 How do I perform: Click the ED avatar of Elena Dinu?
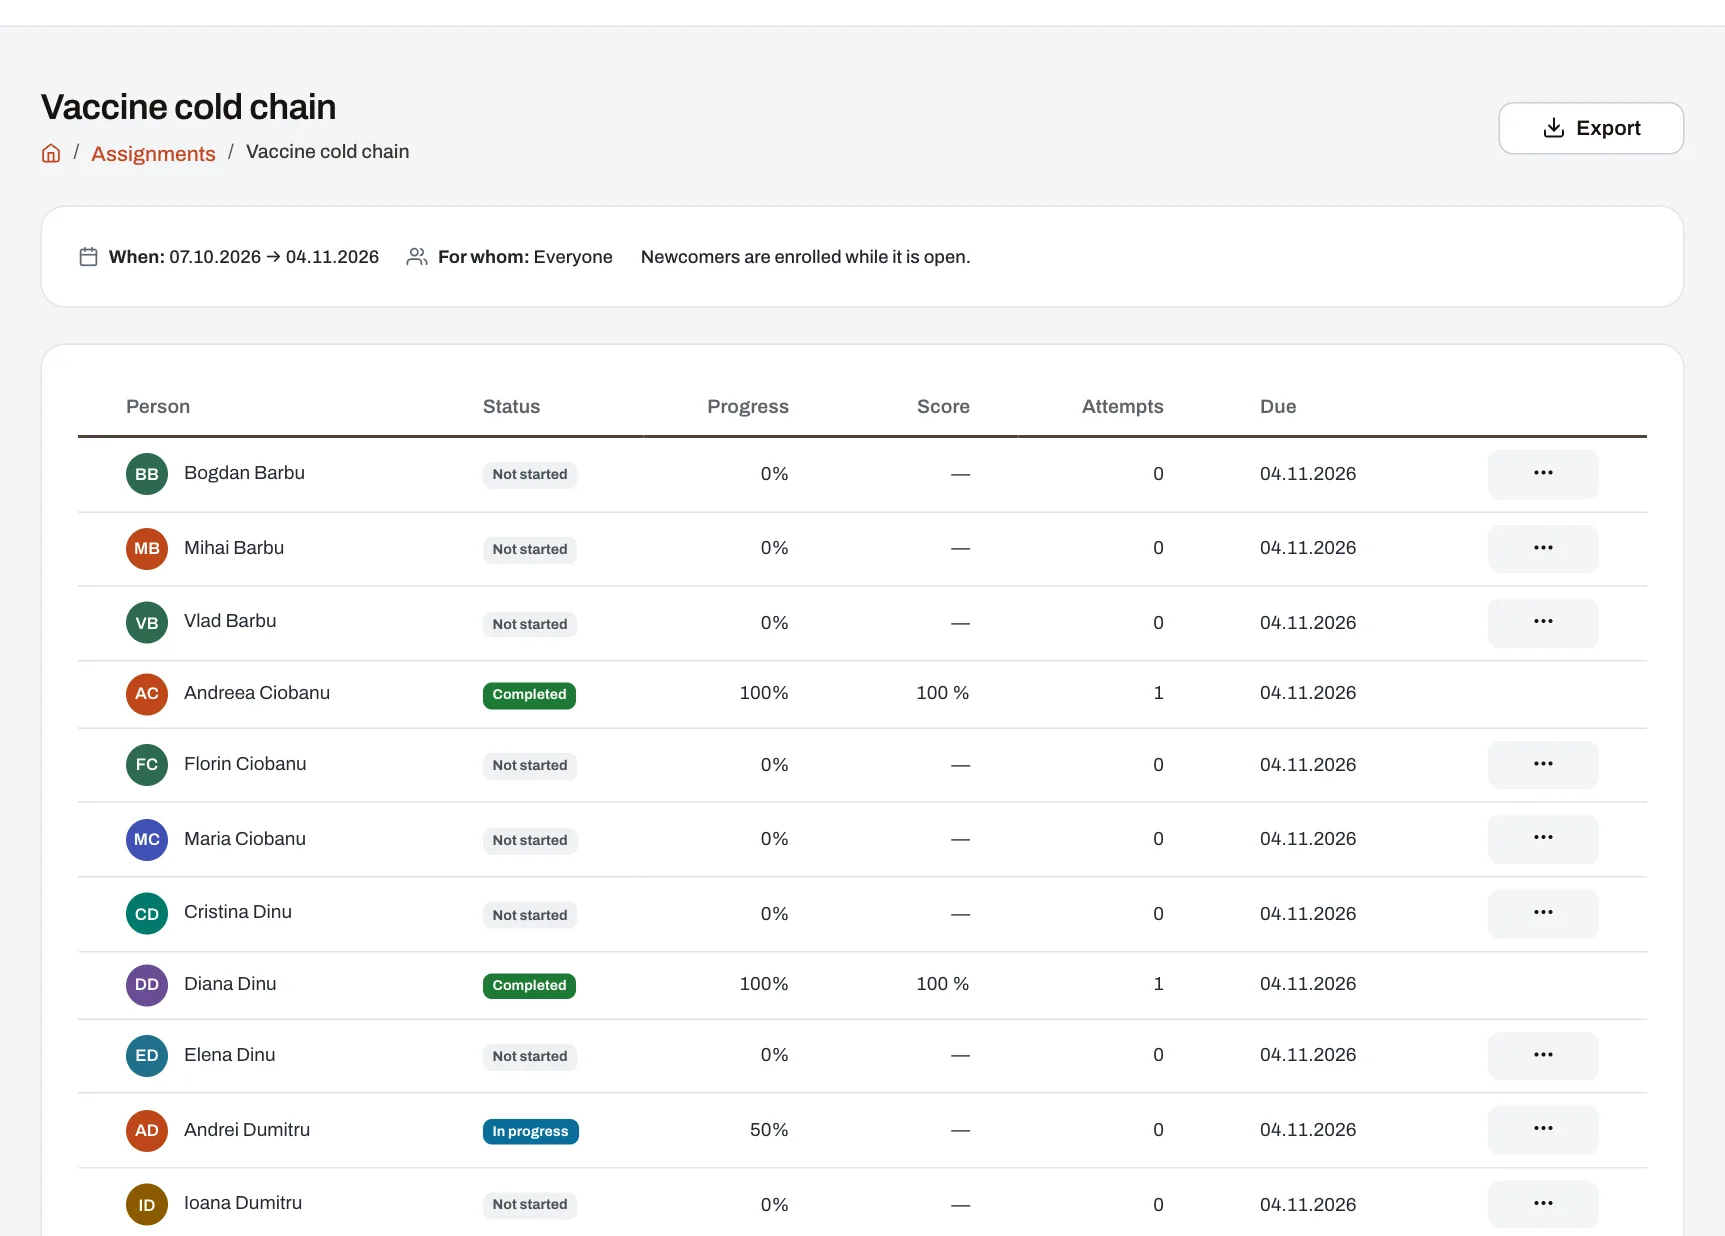tap(147, 1056)
